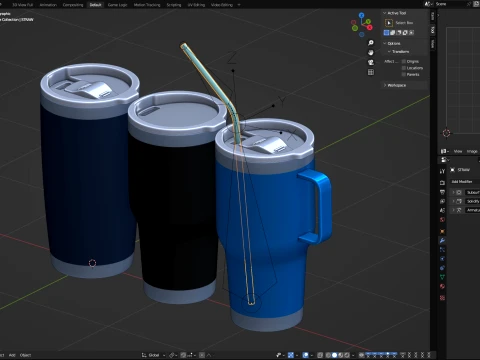Open the Modifiers wrench properties tab

tap(442, 240)
